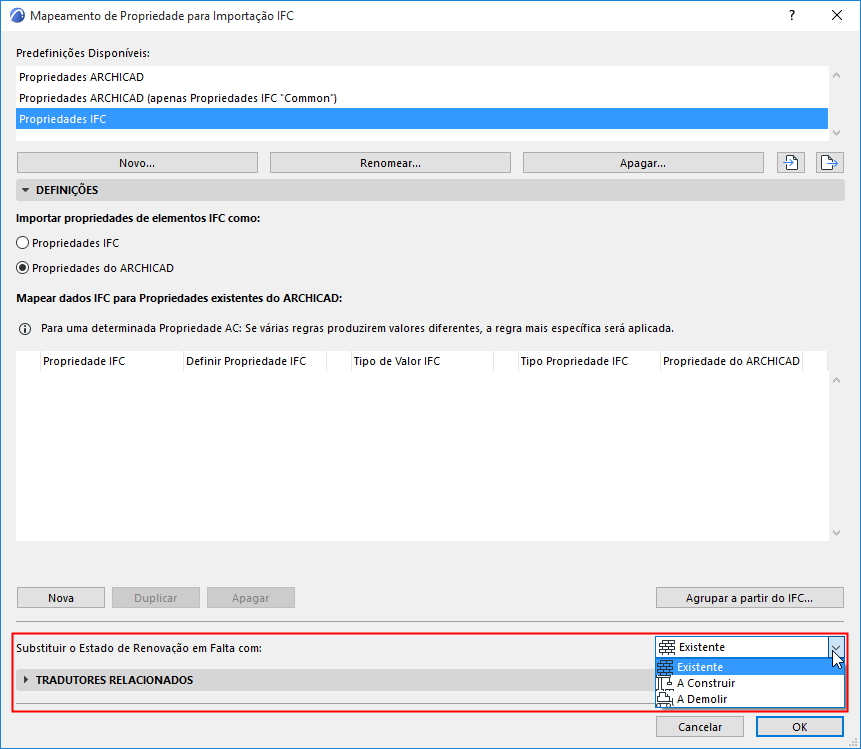Viewport: 861px width, 749px height.
Task: Click the 'Renomear...' button
Action: 390,163
